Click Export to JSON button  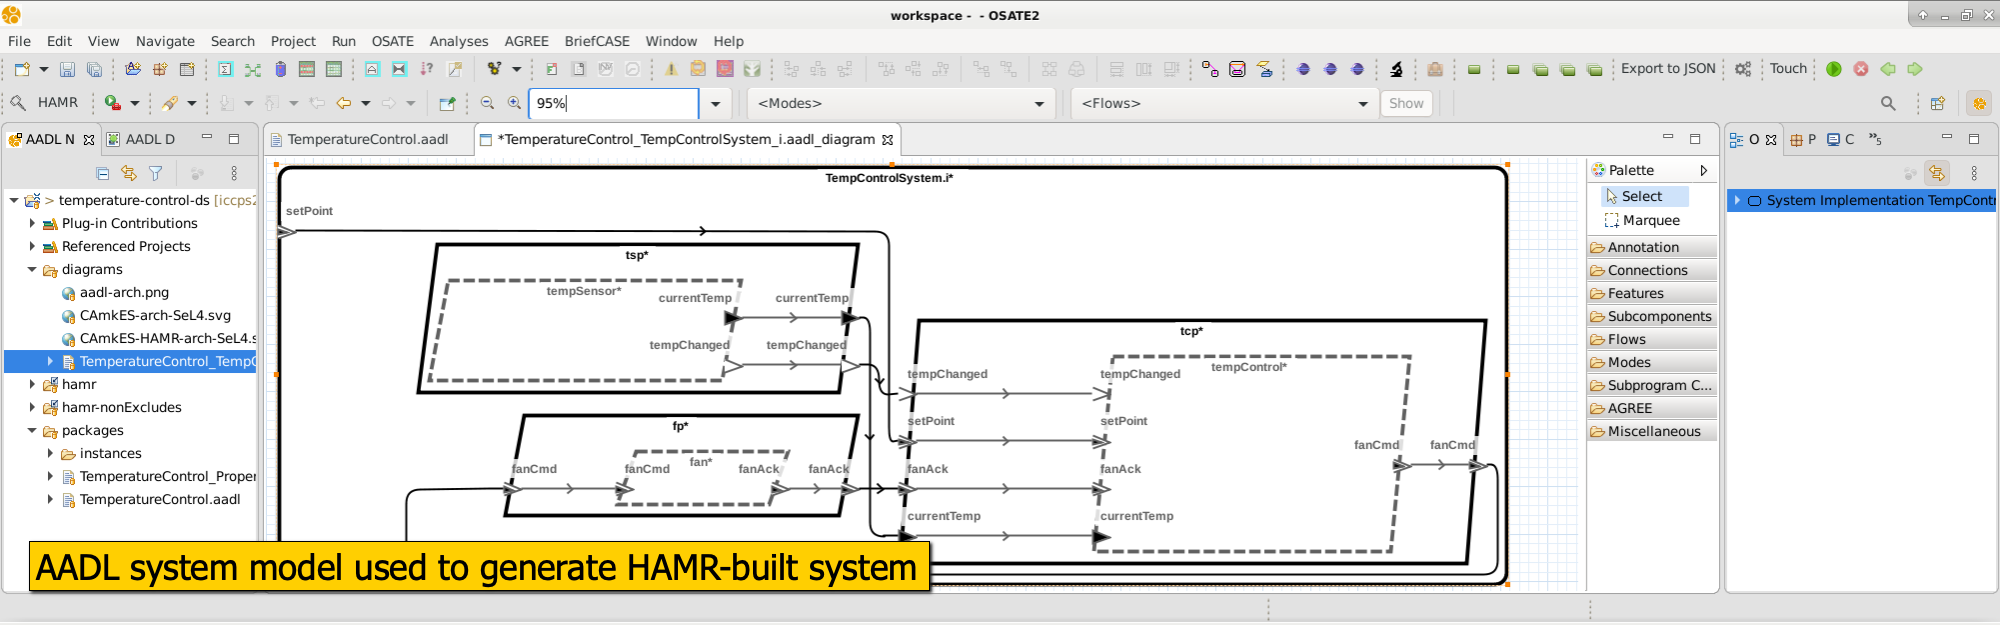point(1667,68)
